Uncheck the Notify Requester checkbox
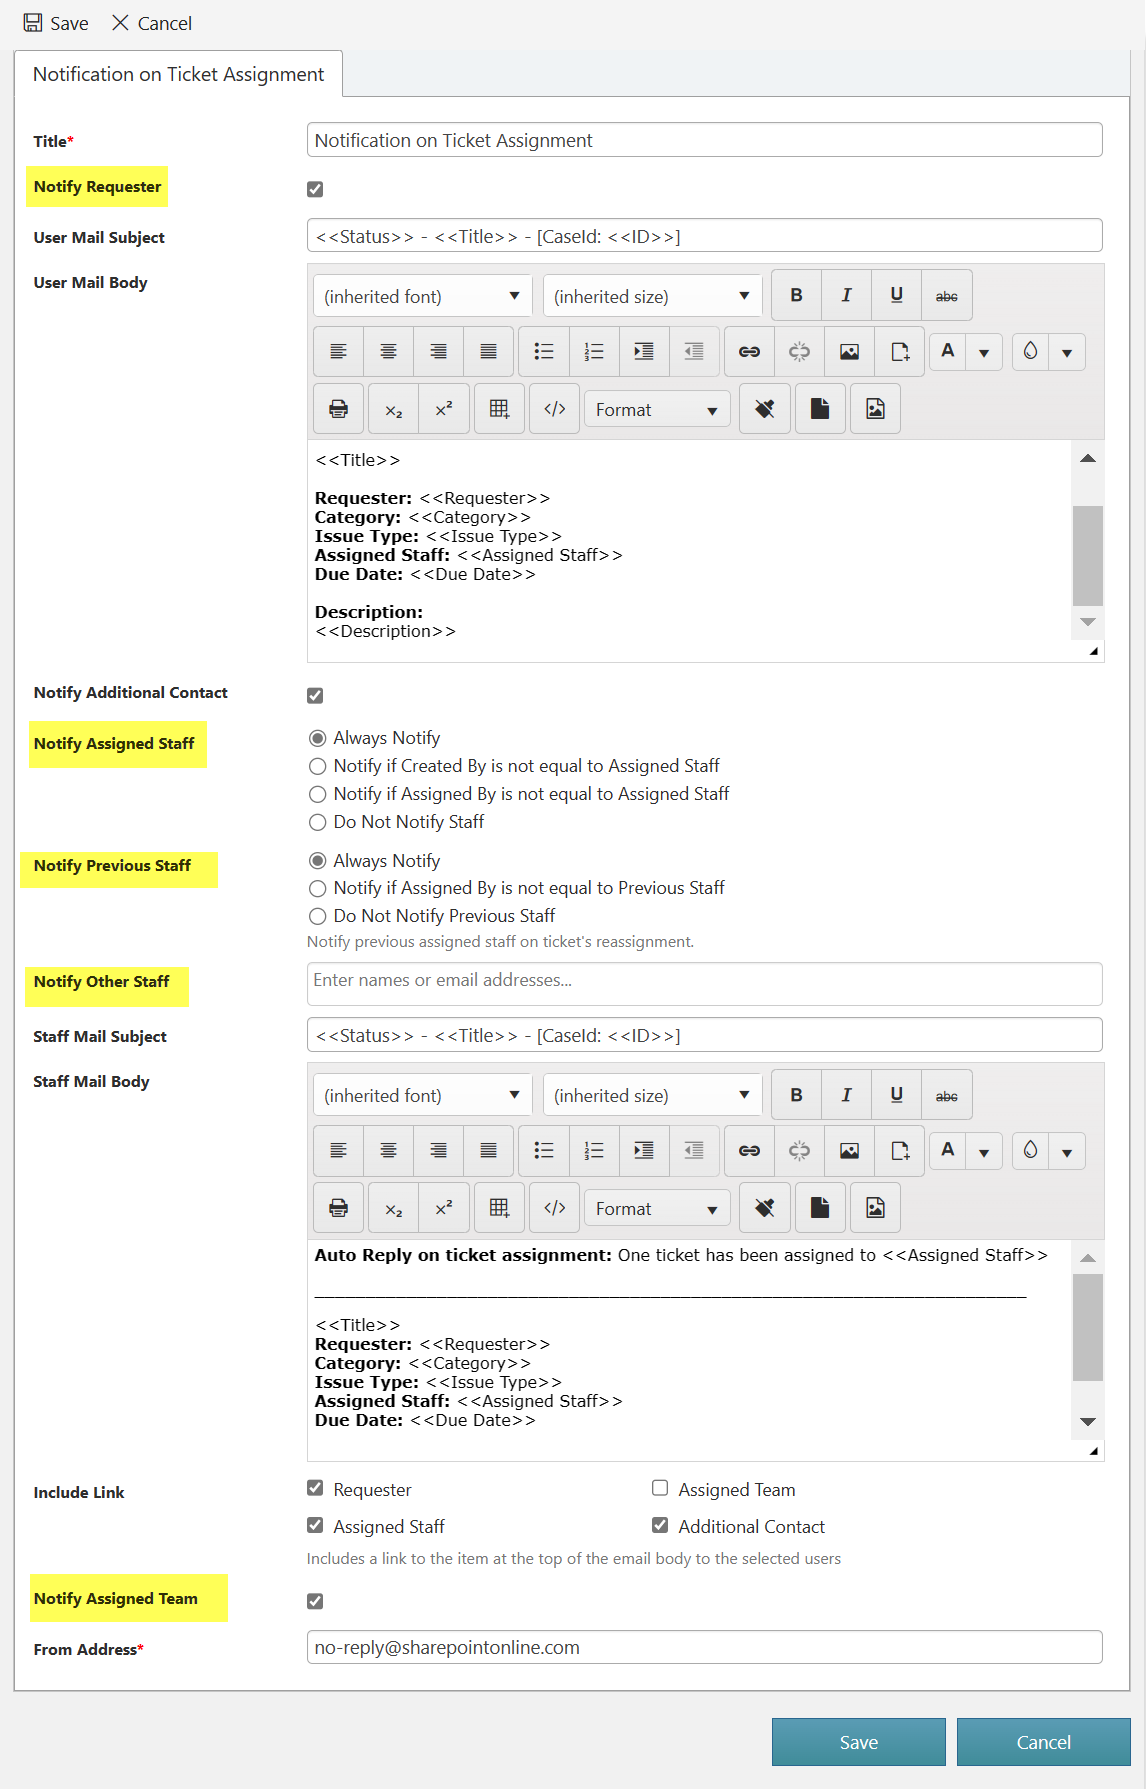The width and height of the screenshot is (1146, 1789). [x=315, y=189]
